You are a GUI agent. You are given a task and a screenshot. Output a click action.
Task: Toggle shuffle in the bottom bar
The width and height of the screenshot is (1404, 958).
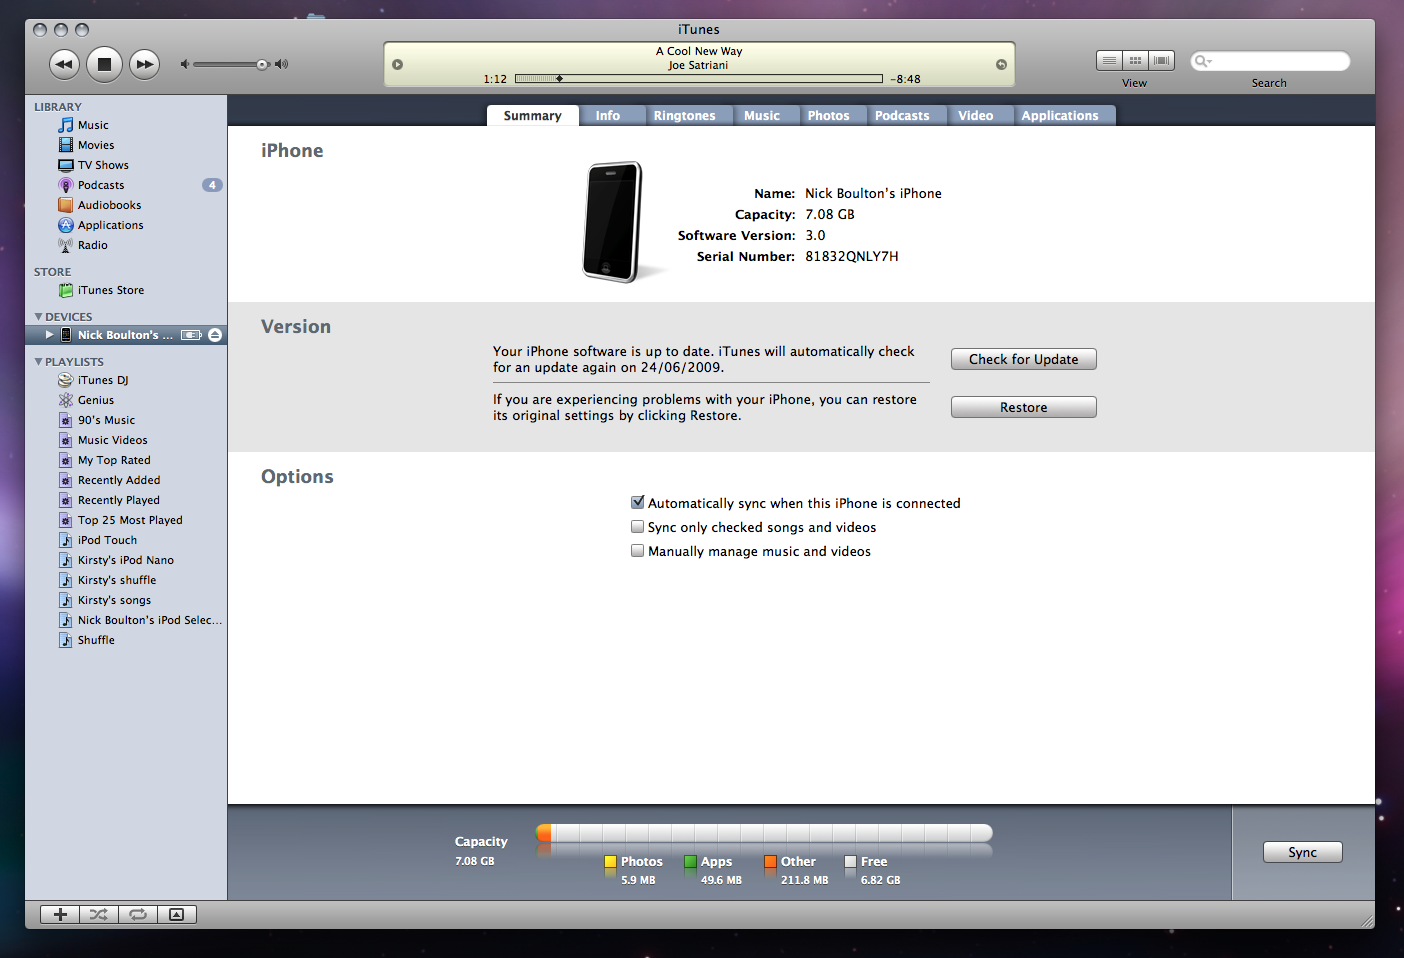pos(99,914)
